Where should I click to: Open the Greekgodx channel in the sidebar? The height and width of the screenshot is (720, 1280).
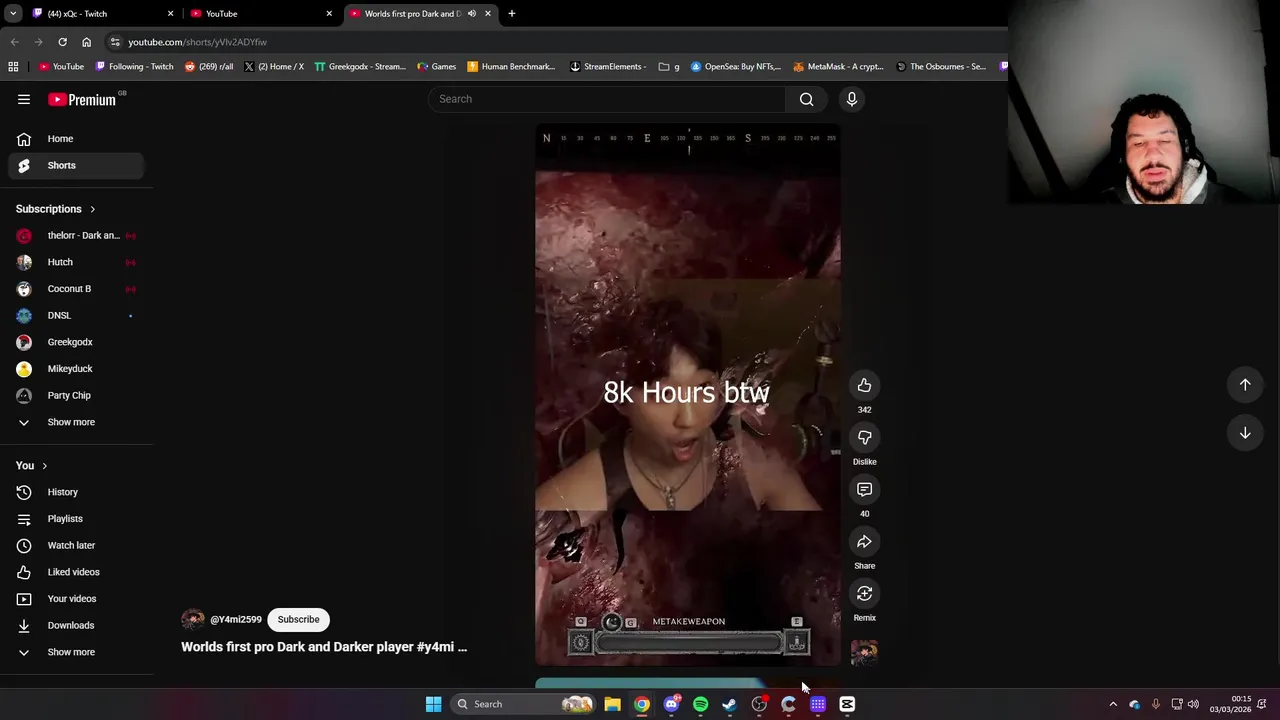tap(76, 342)
